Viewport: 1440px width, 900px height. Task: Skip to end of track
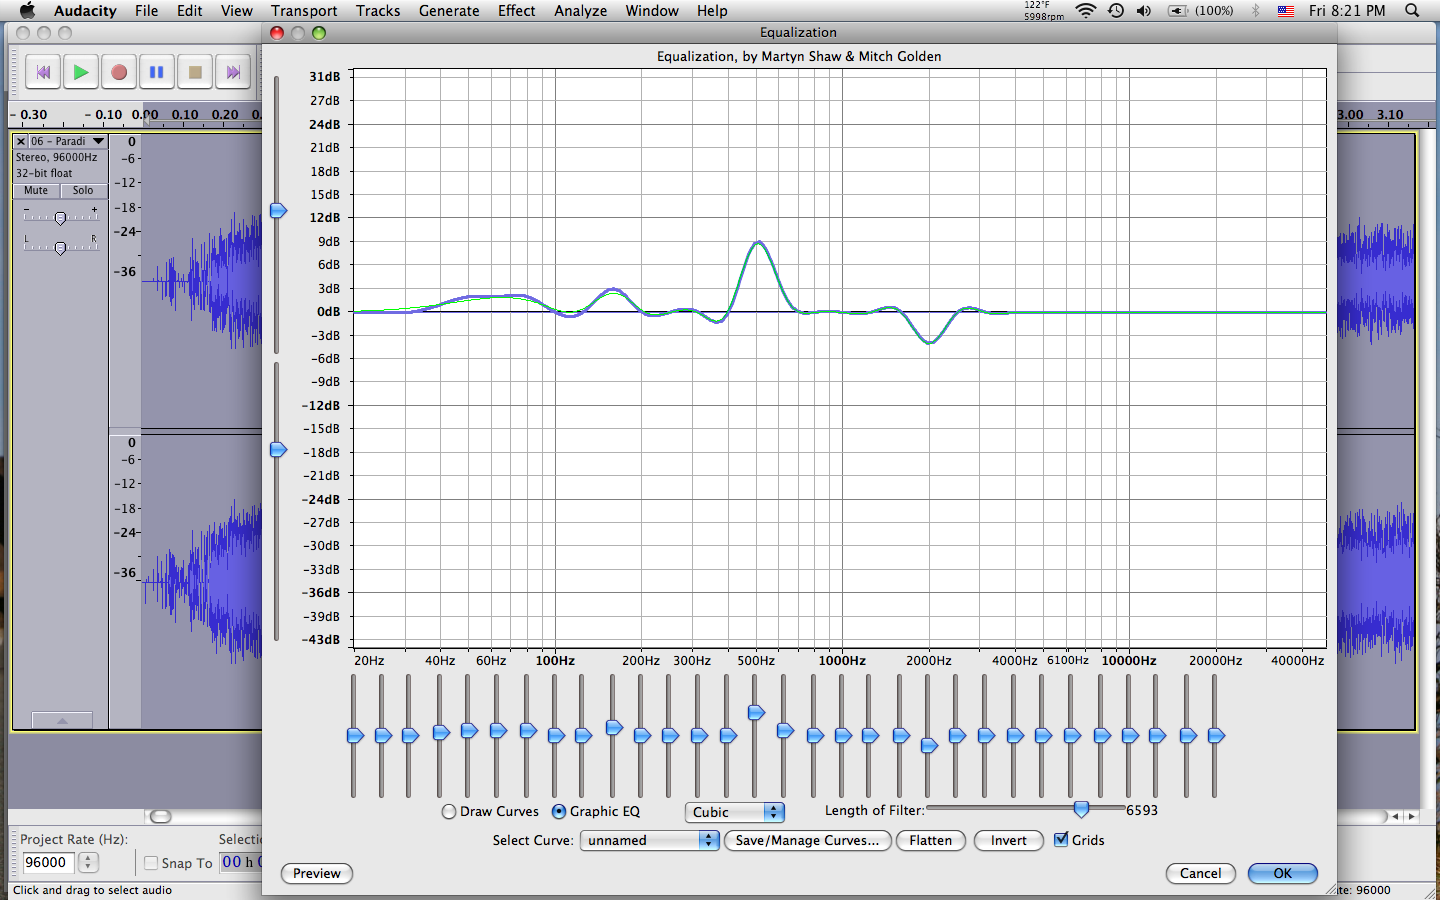click(233, 72)
